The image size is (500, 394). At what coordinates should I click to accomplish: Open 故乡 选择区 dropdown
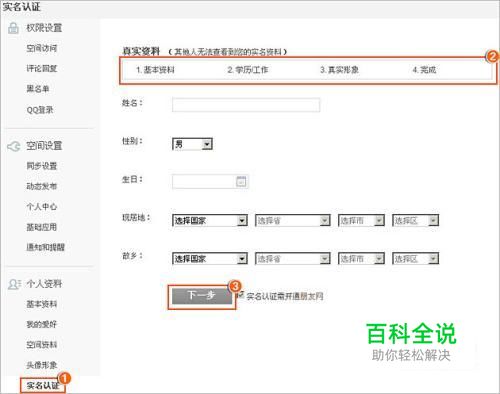pos(416,258)
